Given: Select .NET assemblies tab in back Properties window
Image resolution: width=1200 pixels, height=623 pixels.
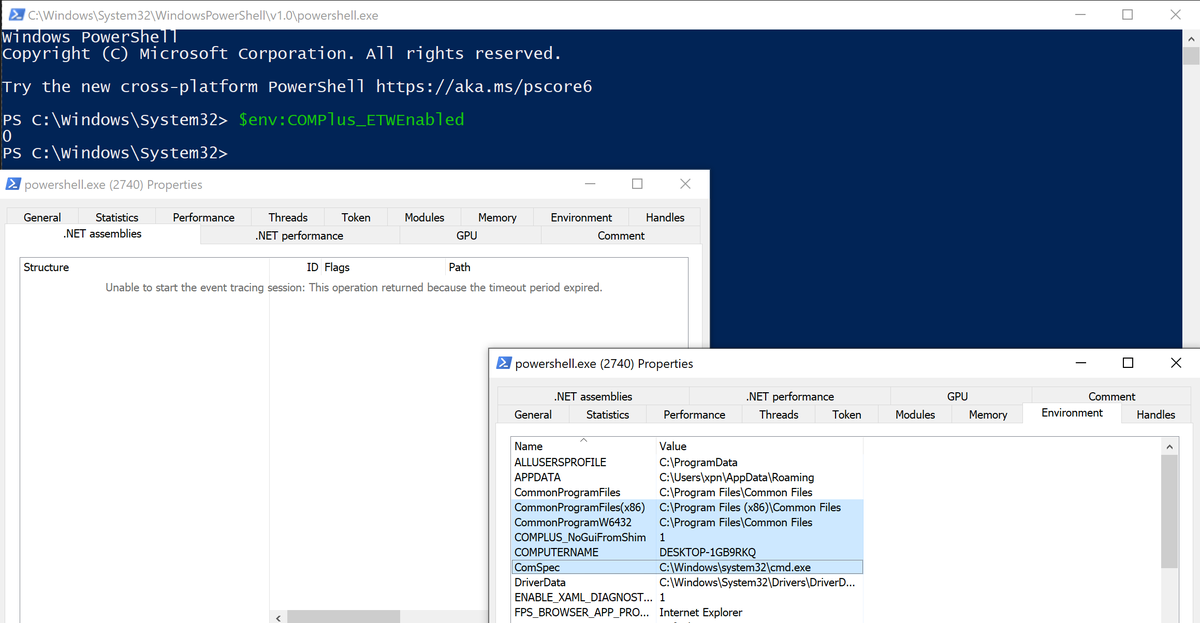Looking at the screenshot, I should point(102,234).
